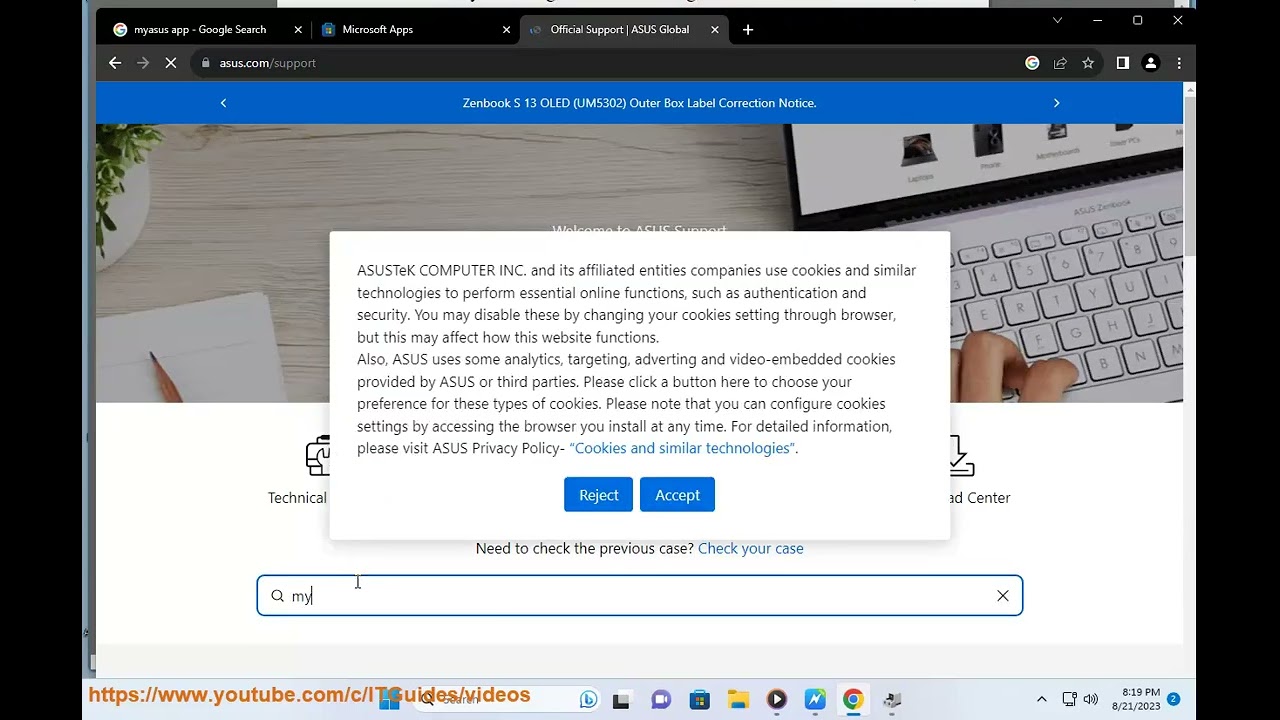Show next announcement banner

click(x=1056, y=103)
